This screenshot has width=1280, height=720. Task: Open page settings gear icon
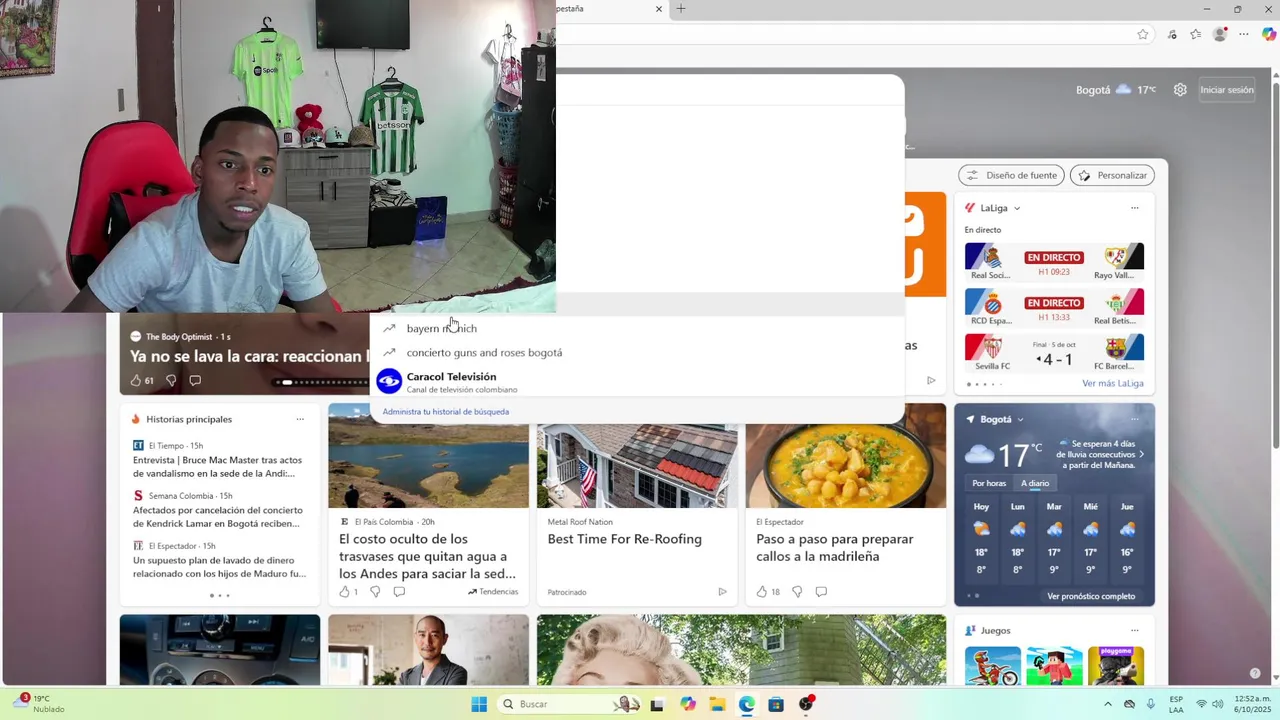click(x=1180, y=90)
